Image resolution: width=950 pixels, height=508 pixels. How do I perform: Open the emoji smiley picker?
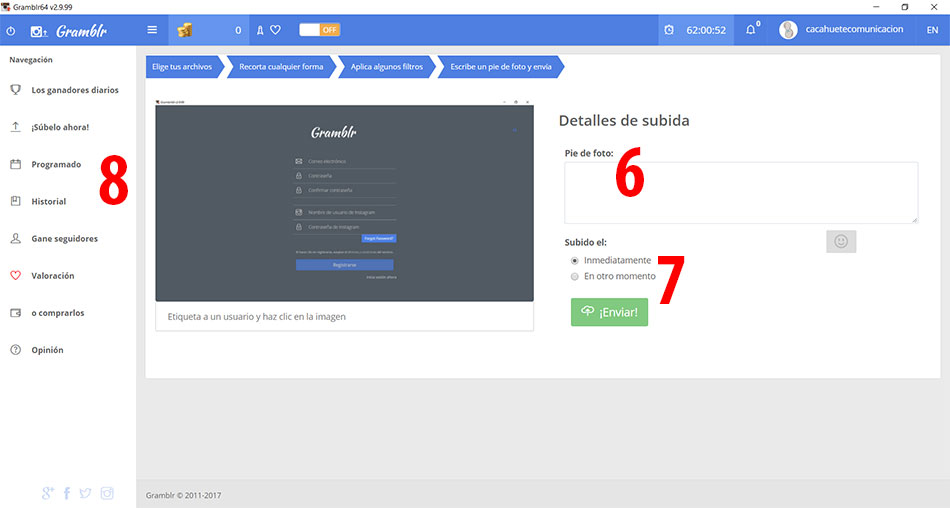tap(841, 241)
